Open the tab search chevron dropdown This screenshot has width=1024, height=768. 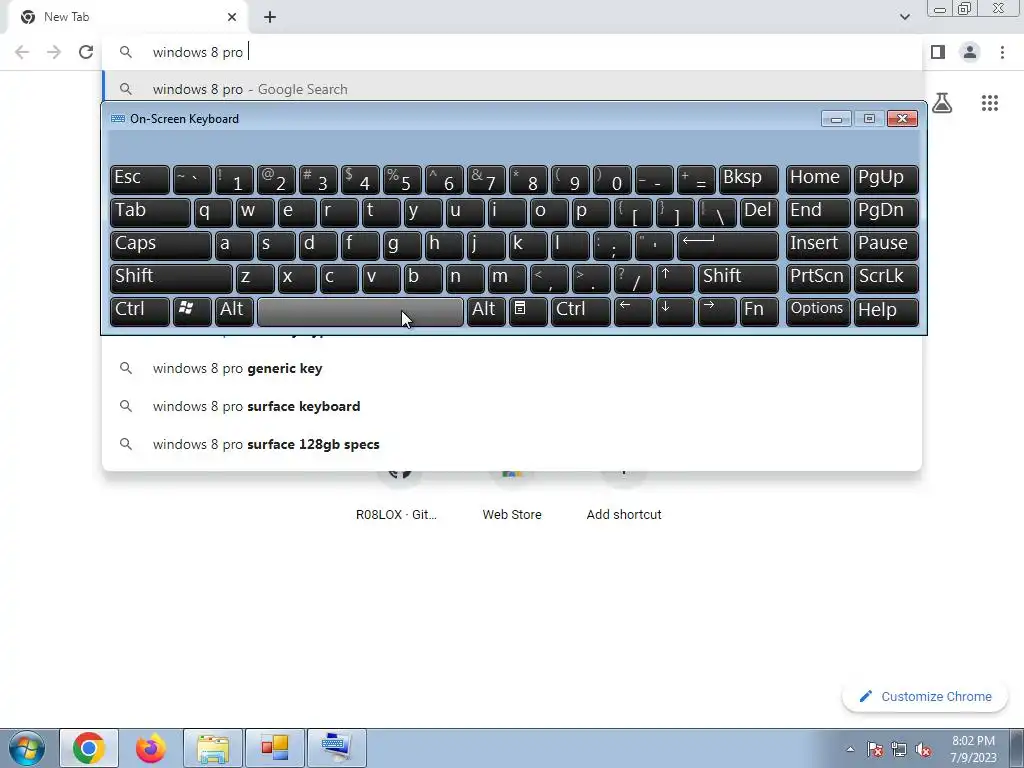[904, 17]
